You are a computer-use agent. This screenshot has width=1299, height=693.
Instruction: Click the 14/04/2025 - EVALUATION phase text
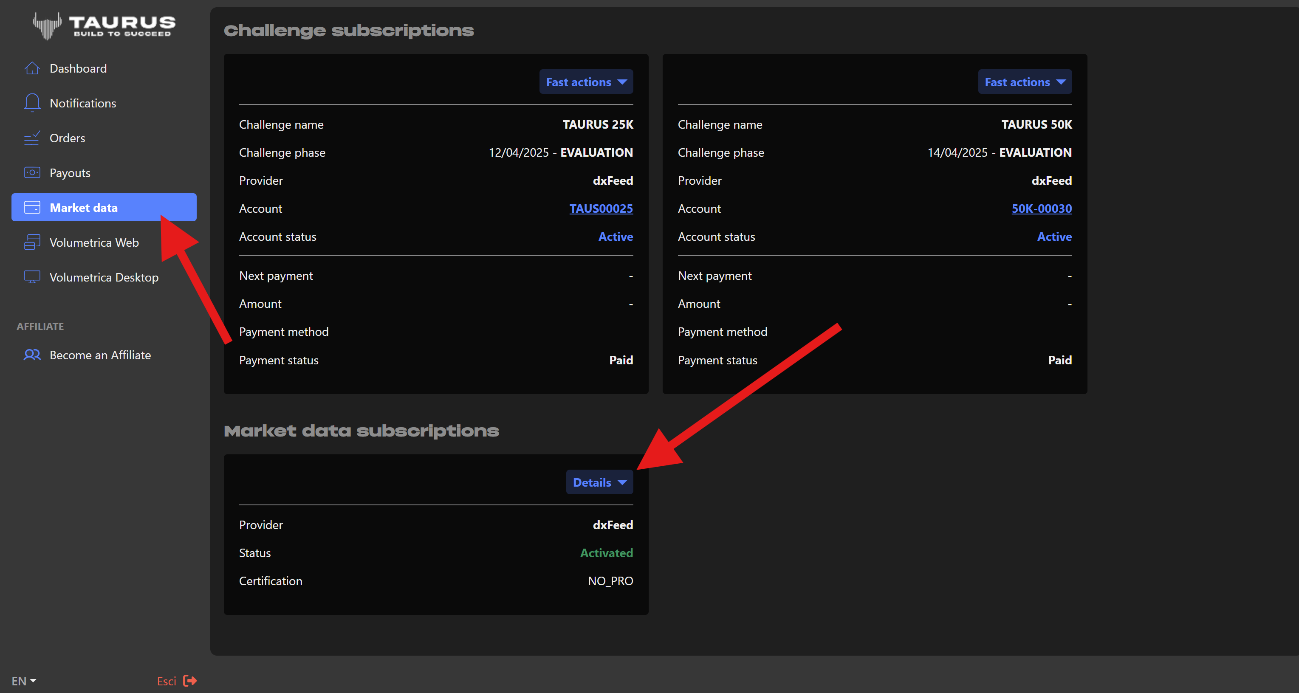tap(1000, 153)
